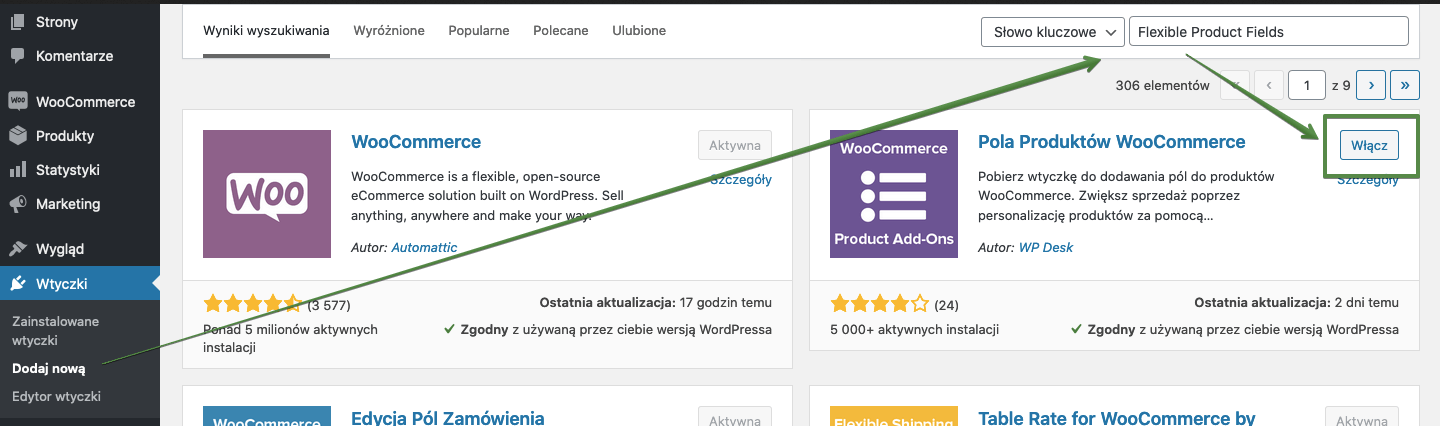Screen dimensions: 1440x426
Task: Click Aktywna button on WooCommerce card
Action: click(735, 145)
